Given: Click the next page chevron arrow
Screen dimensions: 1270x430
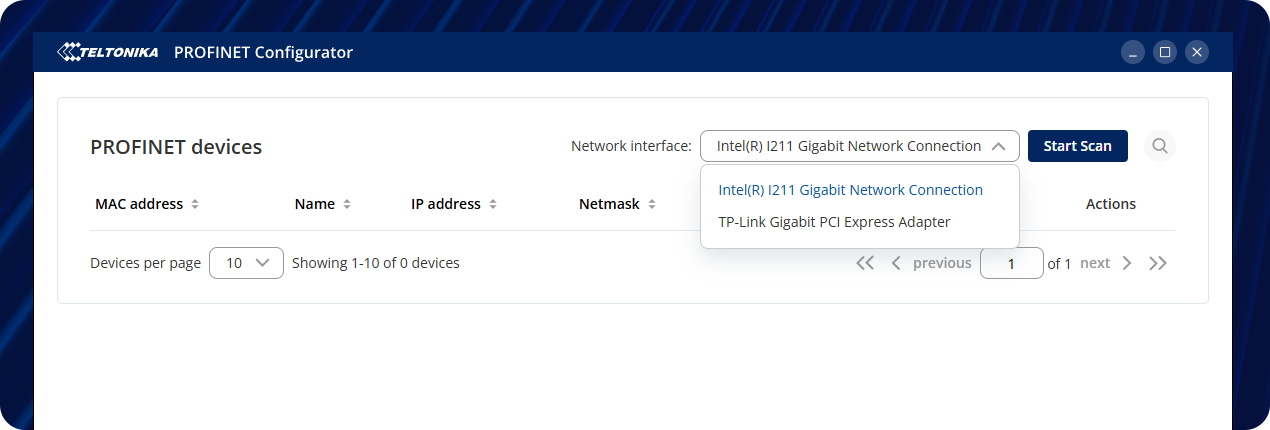Looking at the screenshot, I should point(1127,263).
